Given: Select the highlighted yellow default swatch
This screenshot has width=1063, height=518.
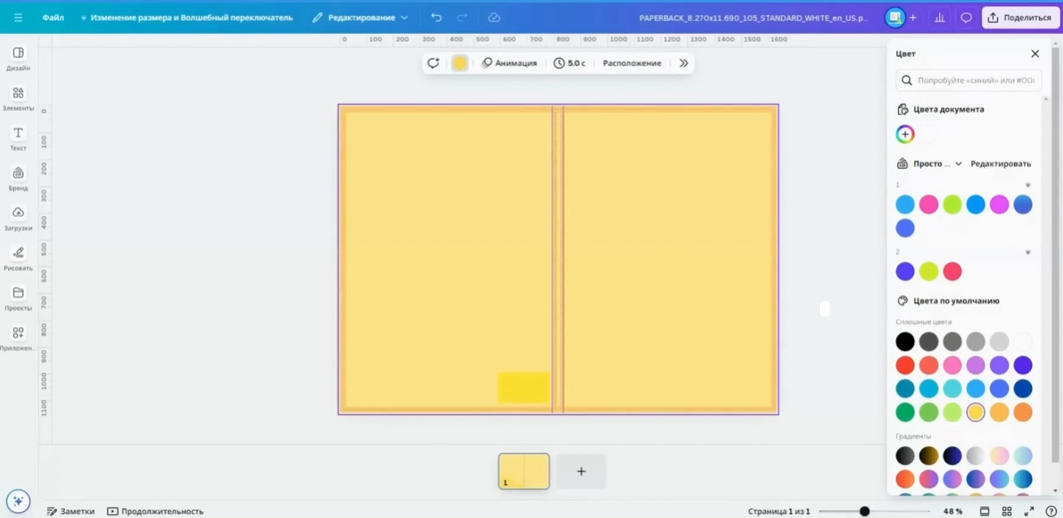Looking at the screenshot, I should point(976,412).
